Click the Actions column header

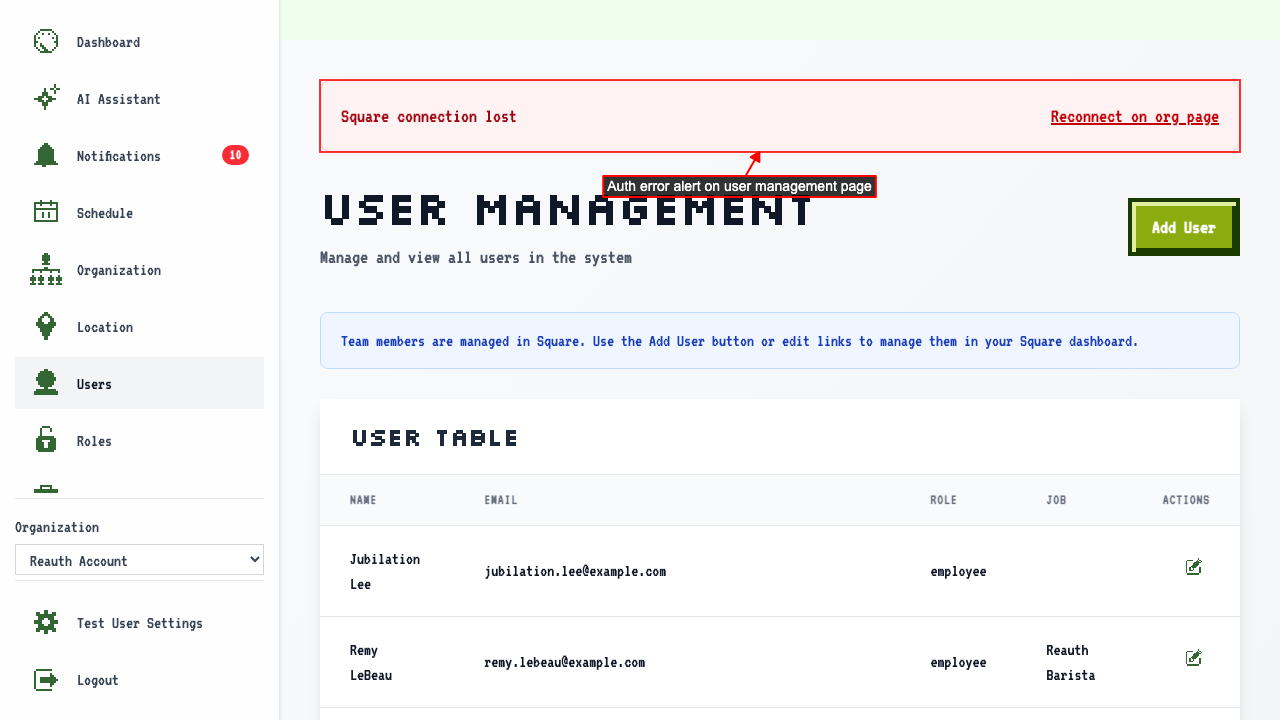click(1186, 500)
